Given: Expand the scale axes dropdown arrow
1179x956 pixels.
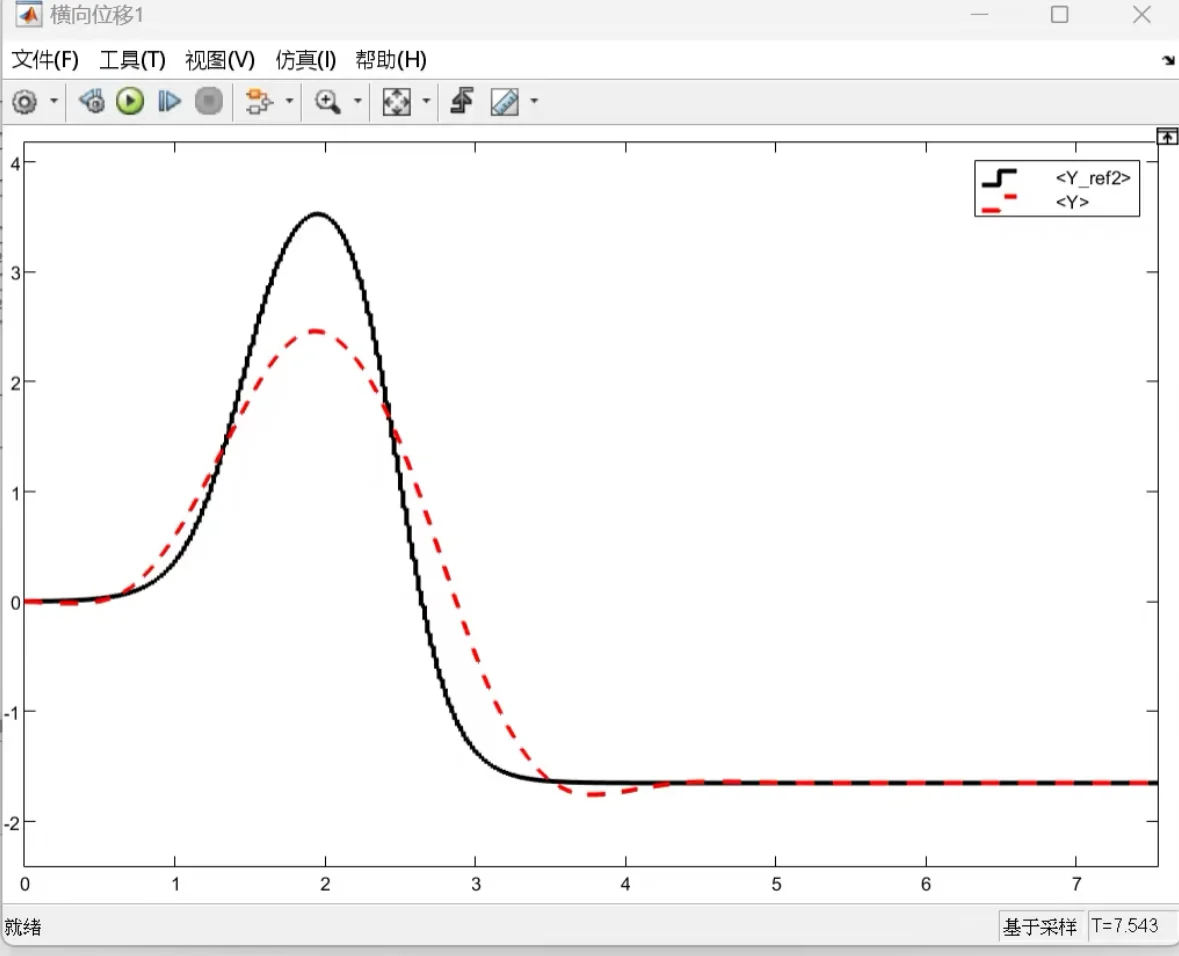Looking at the screenshot, I should click(426, 101).
